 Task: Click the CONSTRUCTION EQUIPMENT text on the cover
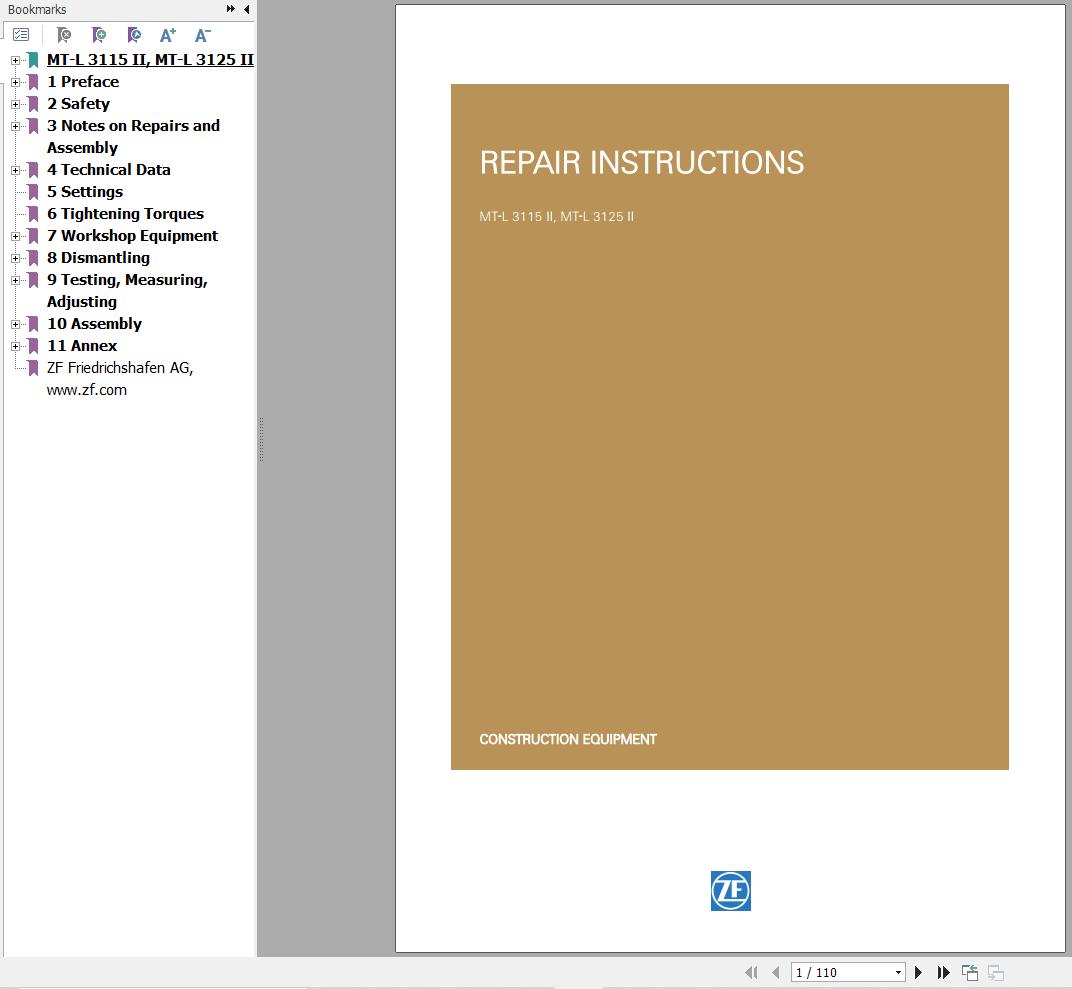[567, 740]
